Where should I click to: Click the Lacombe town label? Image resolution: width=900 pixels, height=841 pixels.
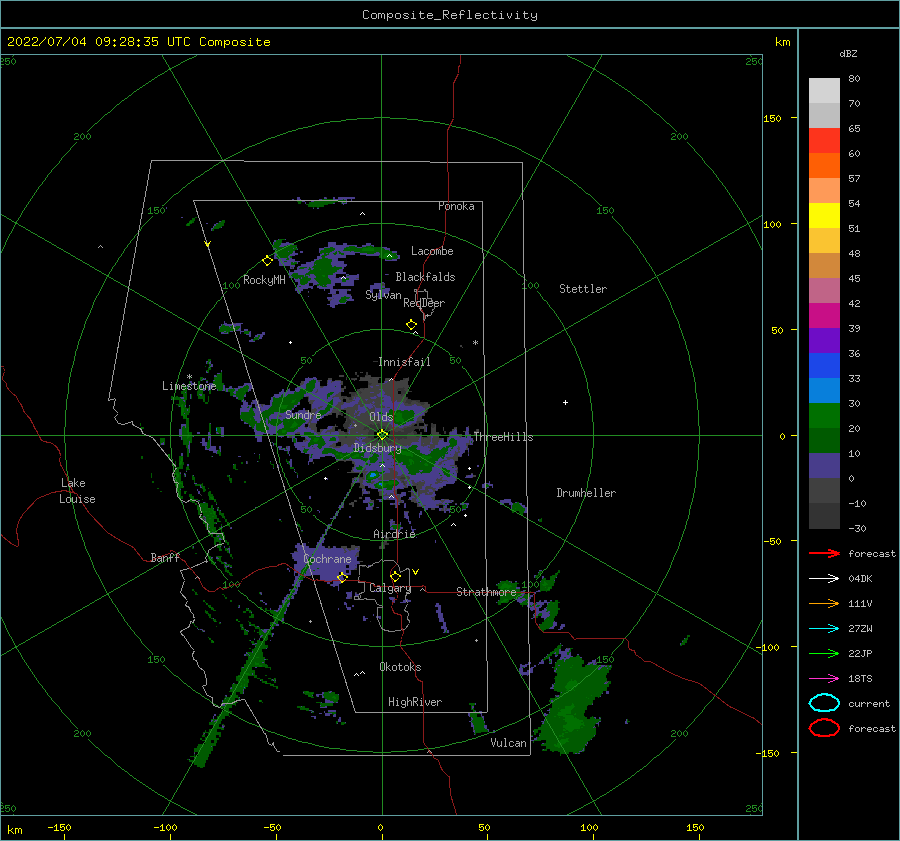pyautogui.click(x=432, y=251)
